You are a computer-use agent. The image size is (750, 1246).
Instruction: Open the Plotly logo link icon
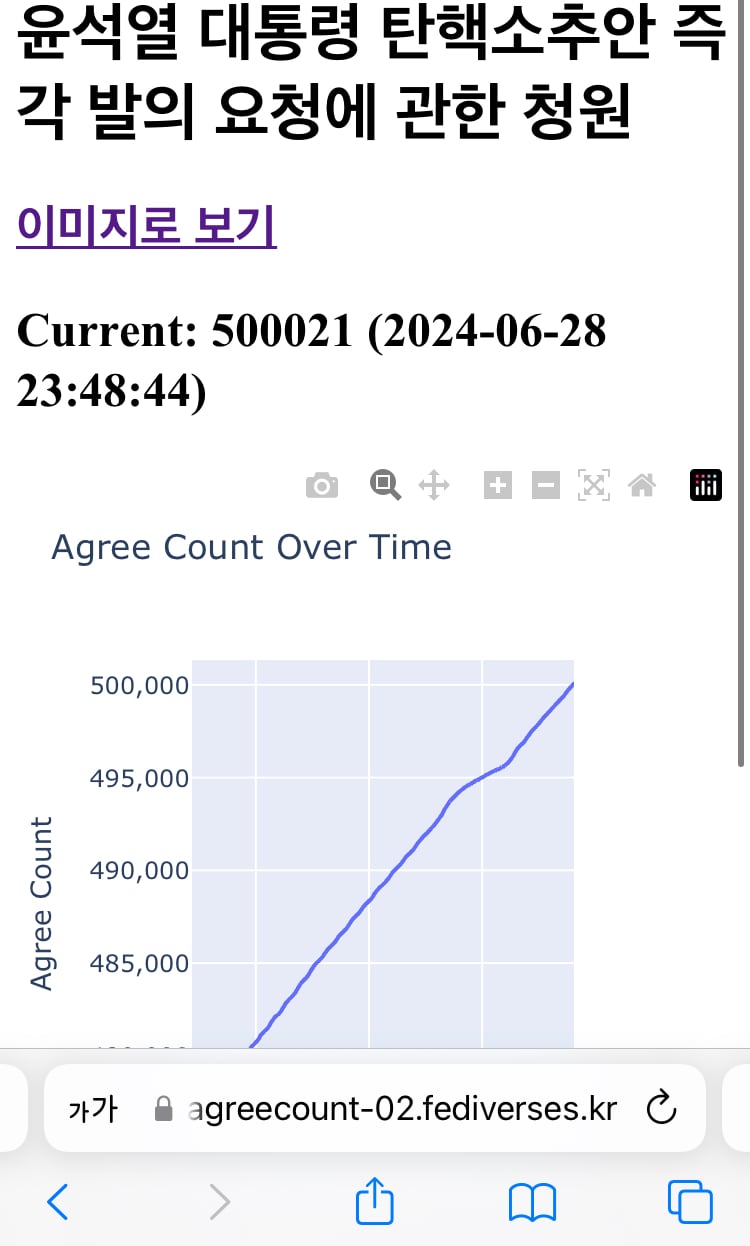[706, 485]
